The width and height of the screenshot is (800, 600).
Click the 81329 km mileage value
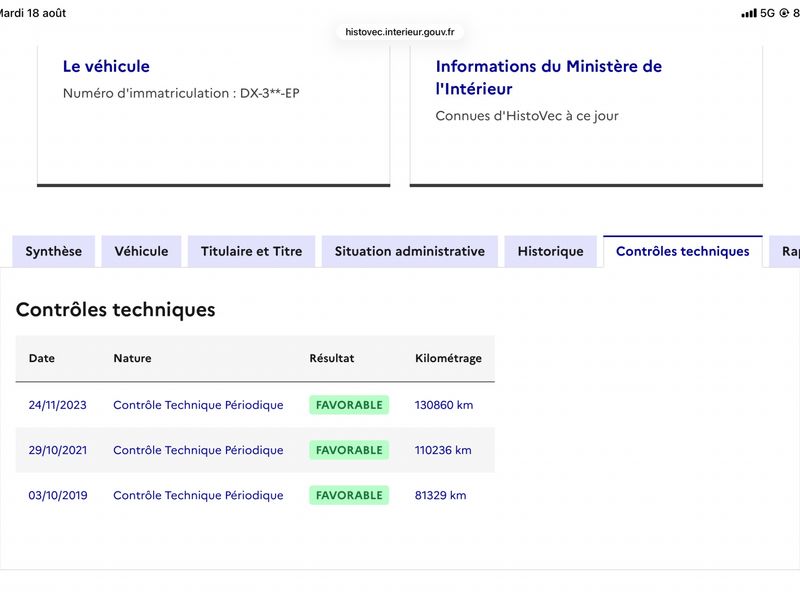pyautogui.click(x=440, y=495)
